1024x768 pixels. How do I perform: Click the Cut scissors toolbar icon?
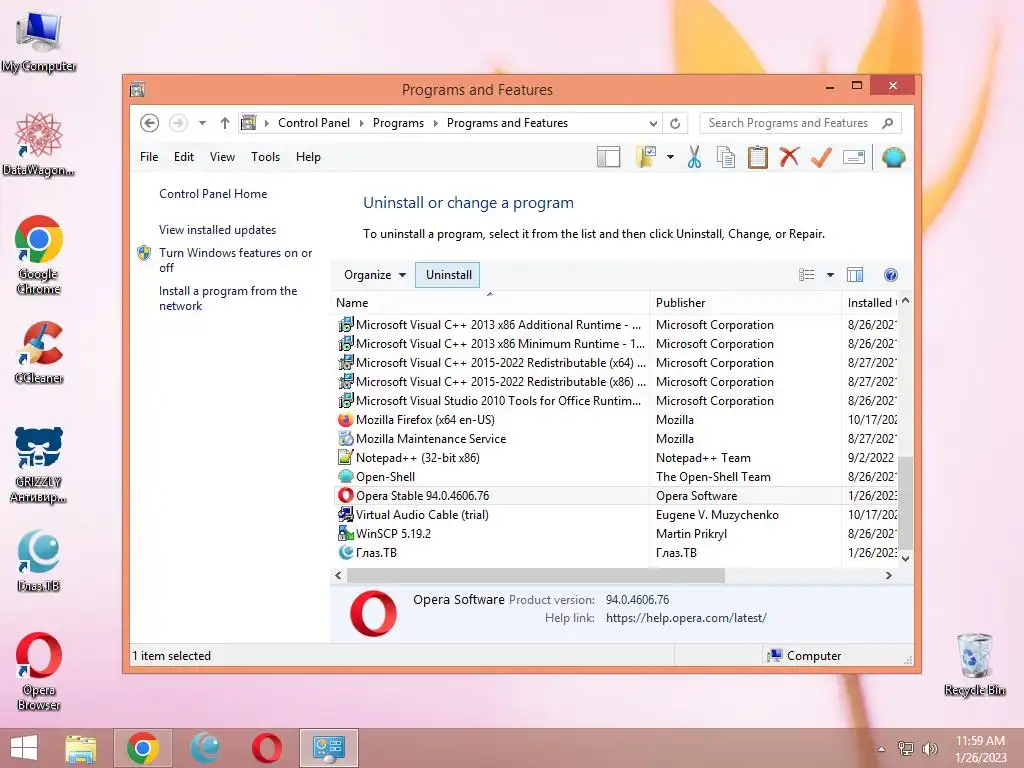[694, 157]
